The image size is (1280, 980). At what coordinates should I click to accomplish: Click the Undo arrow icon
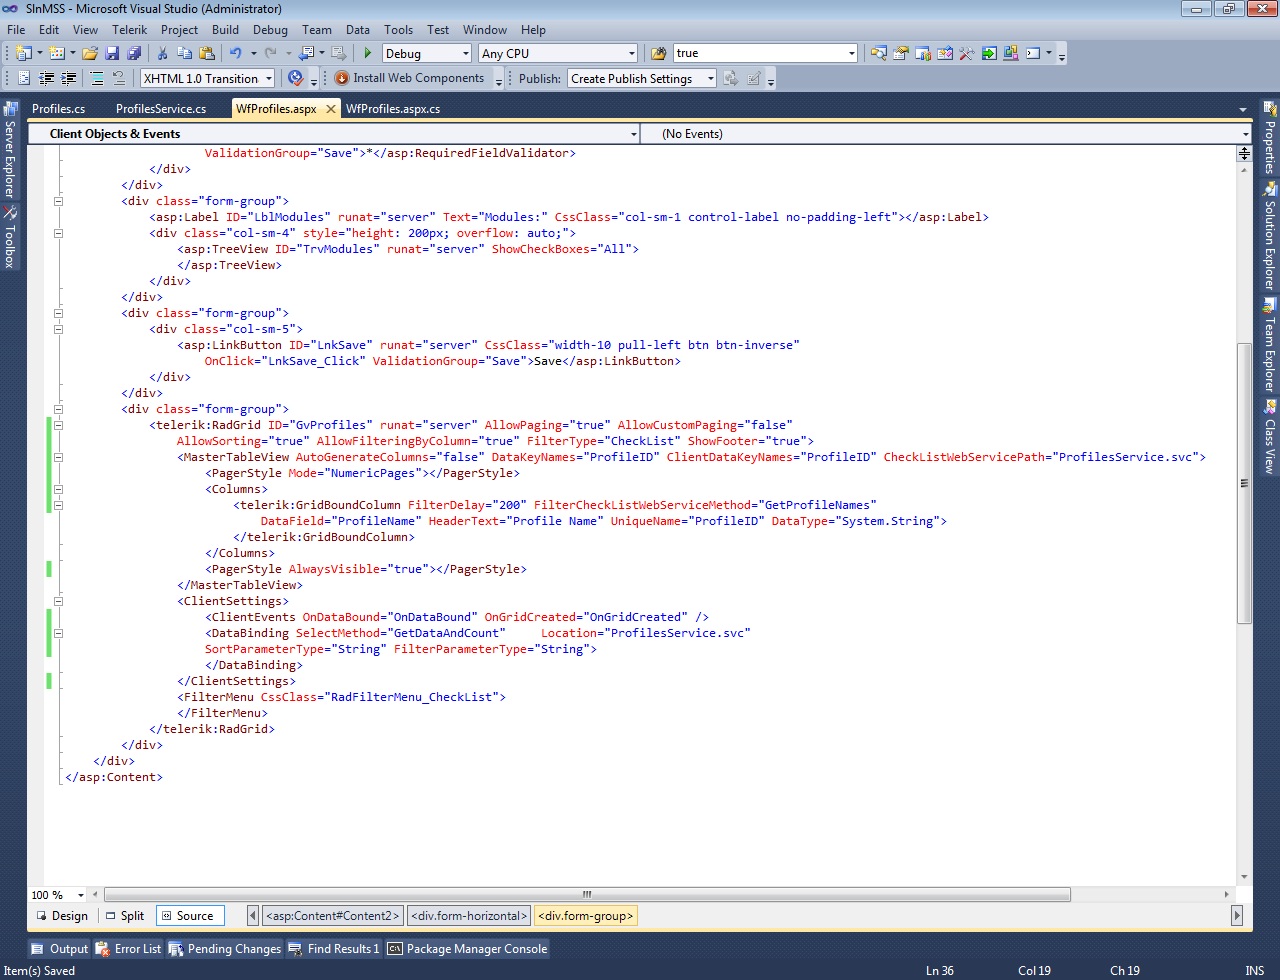click(x=235, y=53)
